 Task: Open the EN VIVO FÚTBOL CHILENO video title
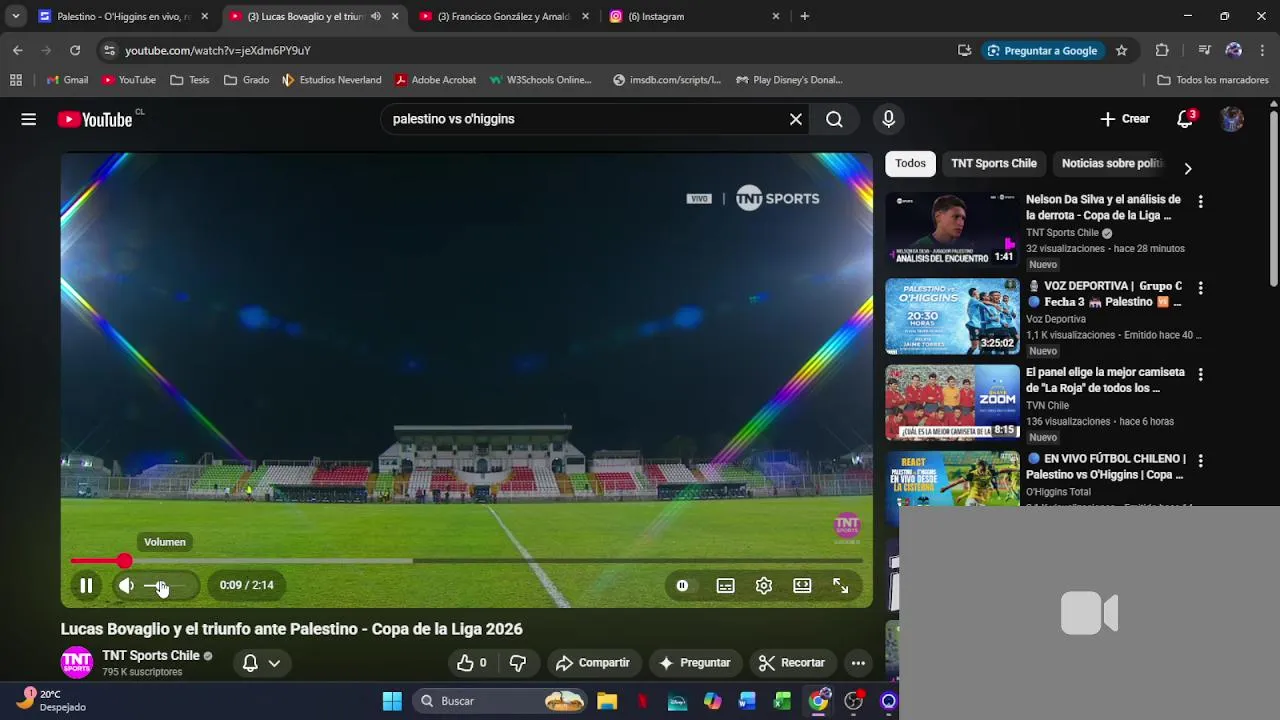click(x=1106, y=467)
